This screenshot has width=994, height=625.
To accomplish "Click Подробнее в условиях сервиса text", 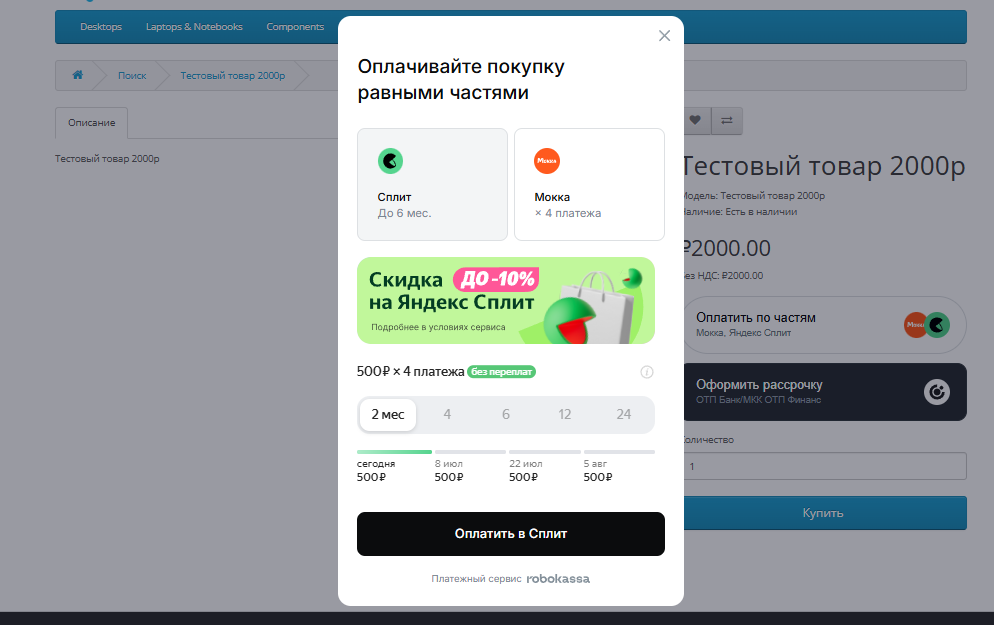I will [438, 327].
